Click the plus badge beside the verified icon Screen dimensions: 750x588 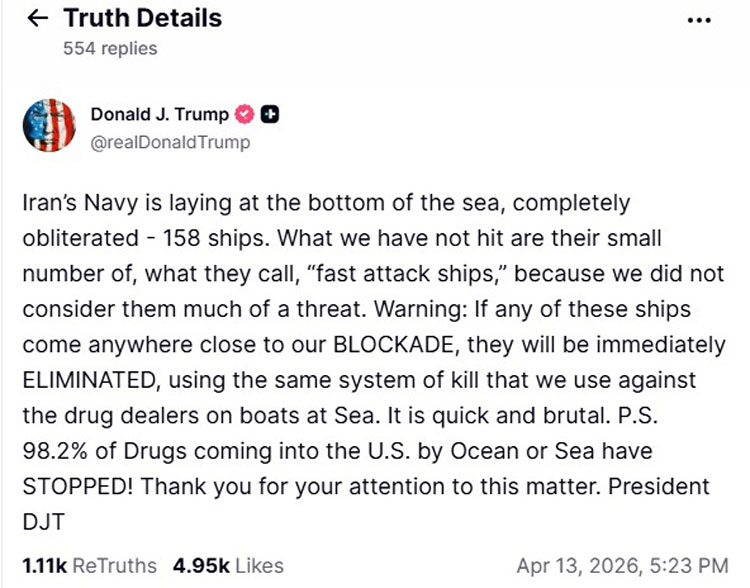(x=270, y=114)
